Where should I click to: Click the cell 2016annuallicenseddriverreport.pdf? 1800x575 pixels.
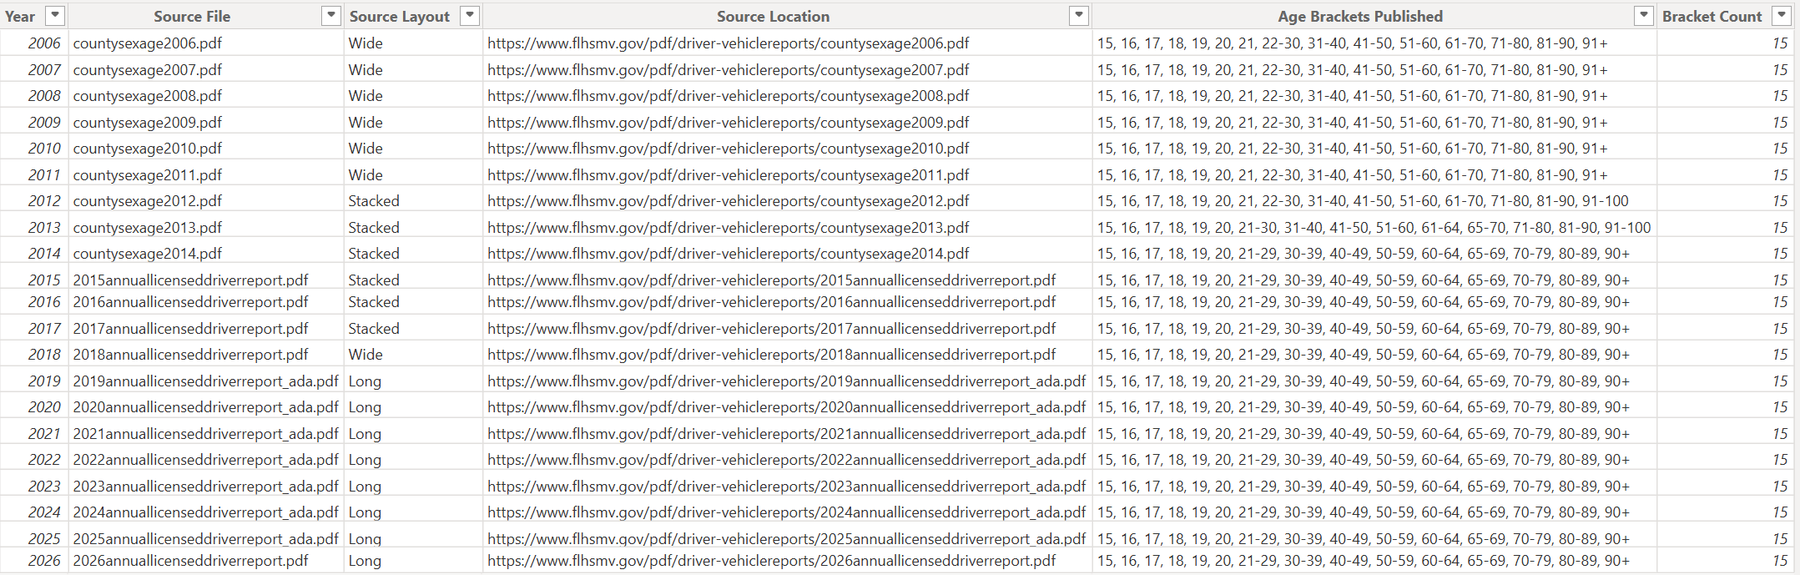(x=190, y=302)
